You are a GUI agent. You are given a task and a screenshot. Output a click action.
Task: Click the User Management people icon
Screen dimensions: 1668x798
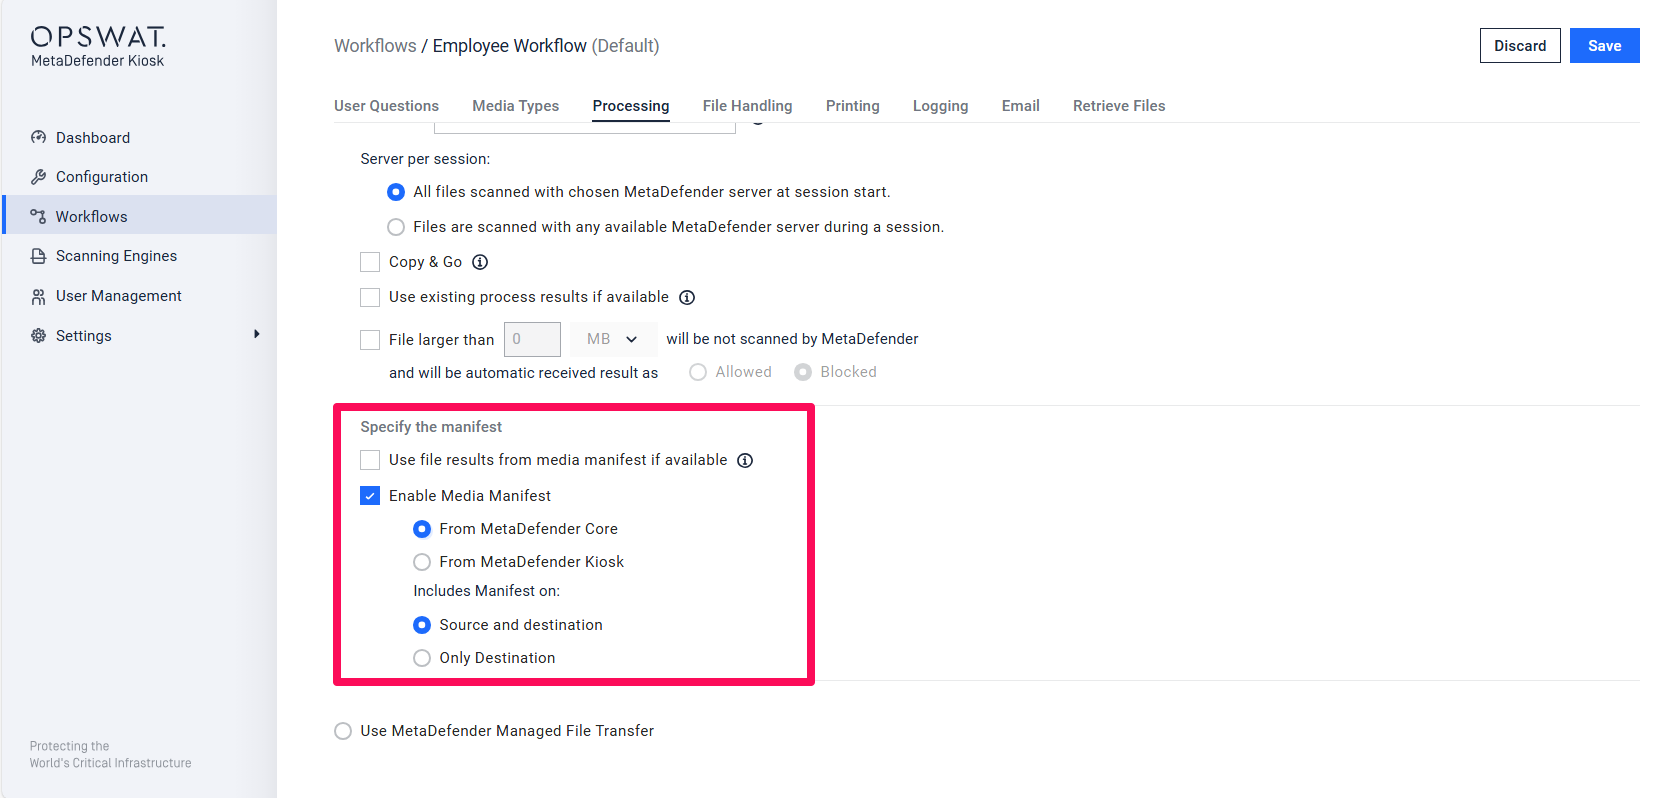pos(39,296)
